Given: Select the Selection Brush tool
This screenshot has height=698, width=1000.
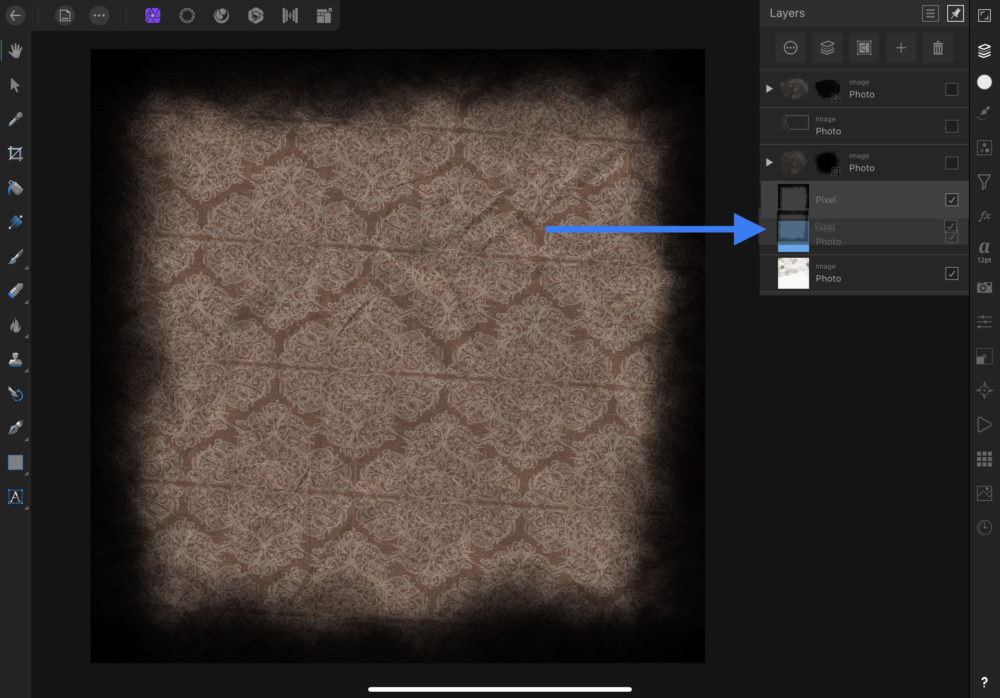Looking at the screenshot, I should click(x=15, y=222).
